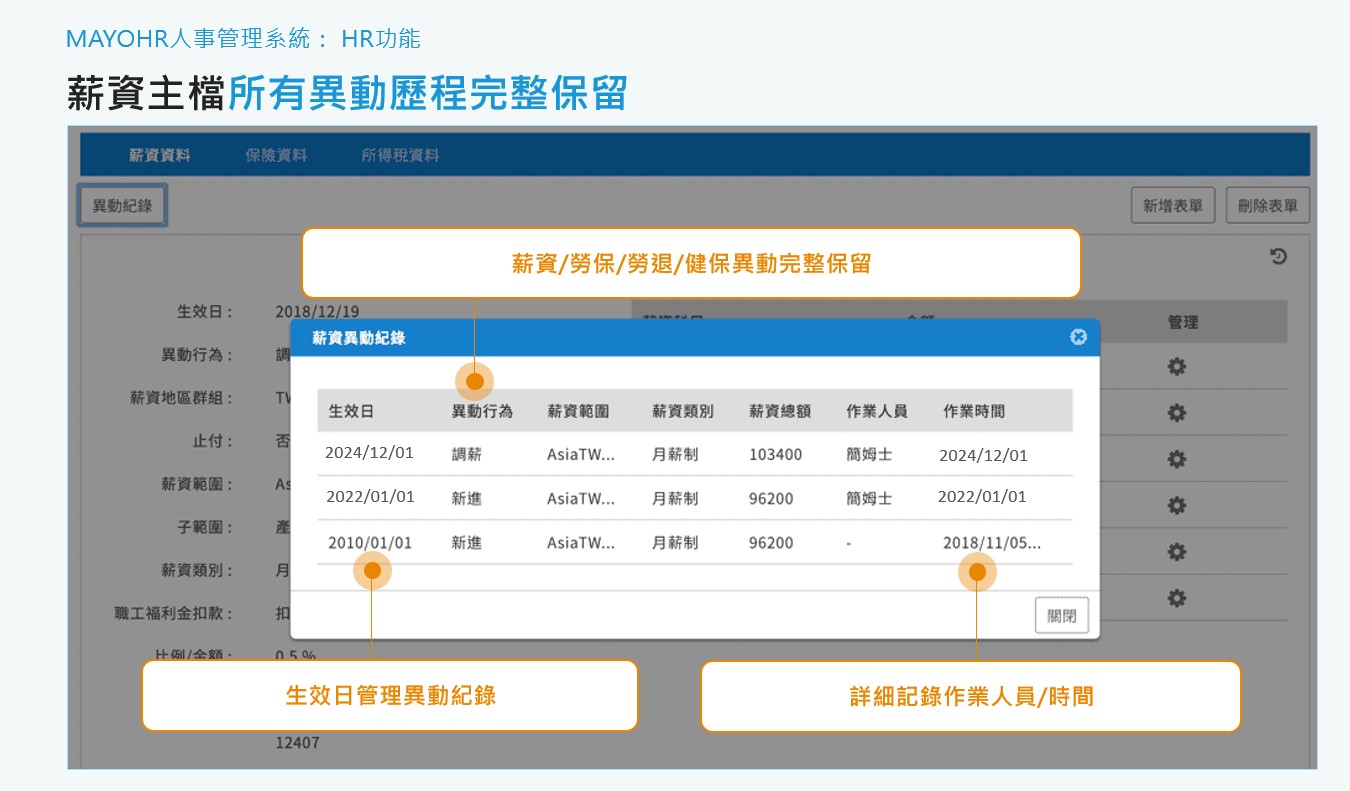
Task: Click the 關閉 button in the dialog
Action: (x=1061, y=615)
